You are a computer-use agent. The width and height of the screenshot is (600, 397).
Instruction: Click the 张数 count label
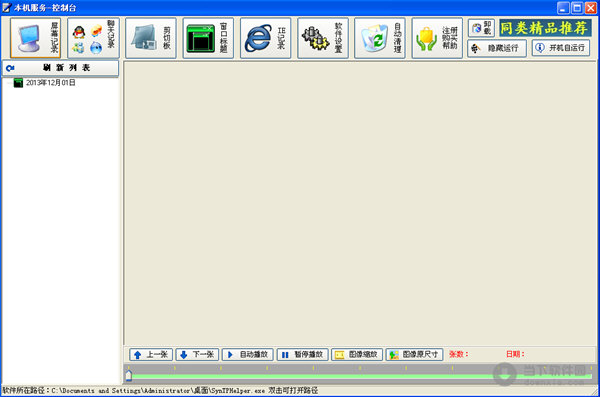458,354
